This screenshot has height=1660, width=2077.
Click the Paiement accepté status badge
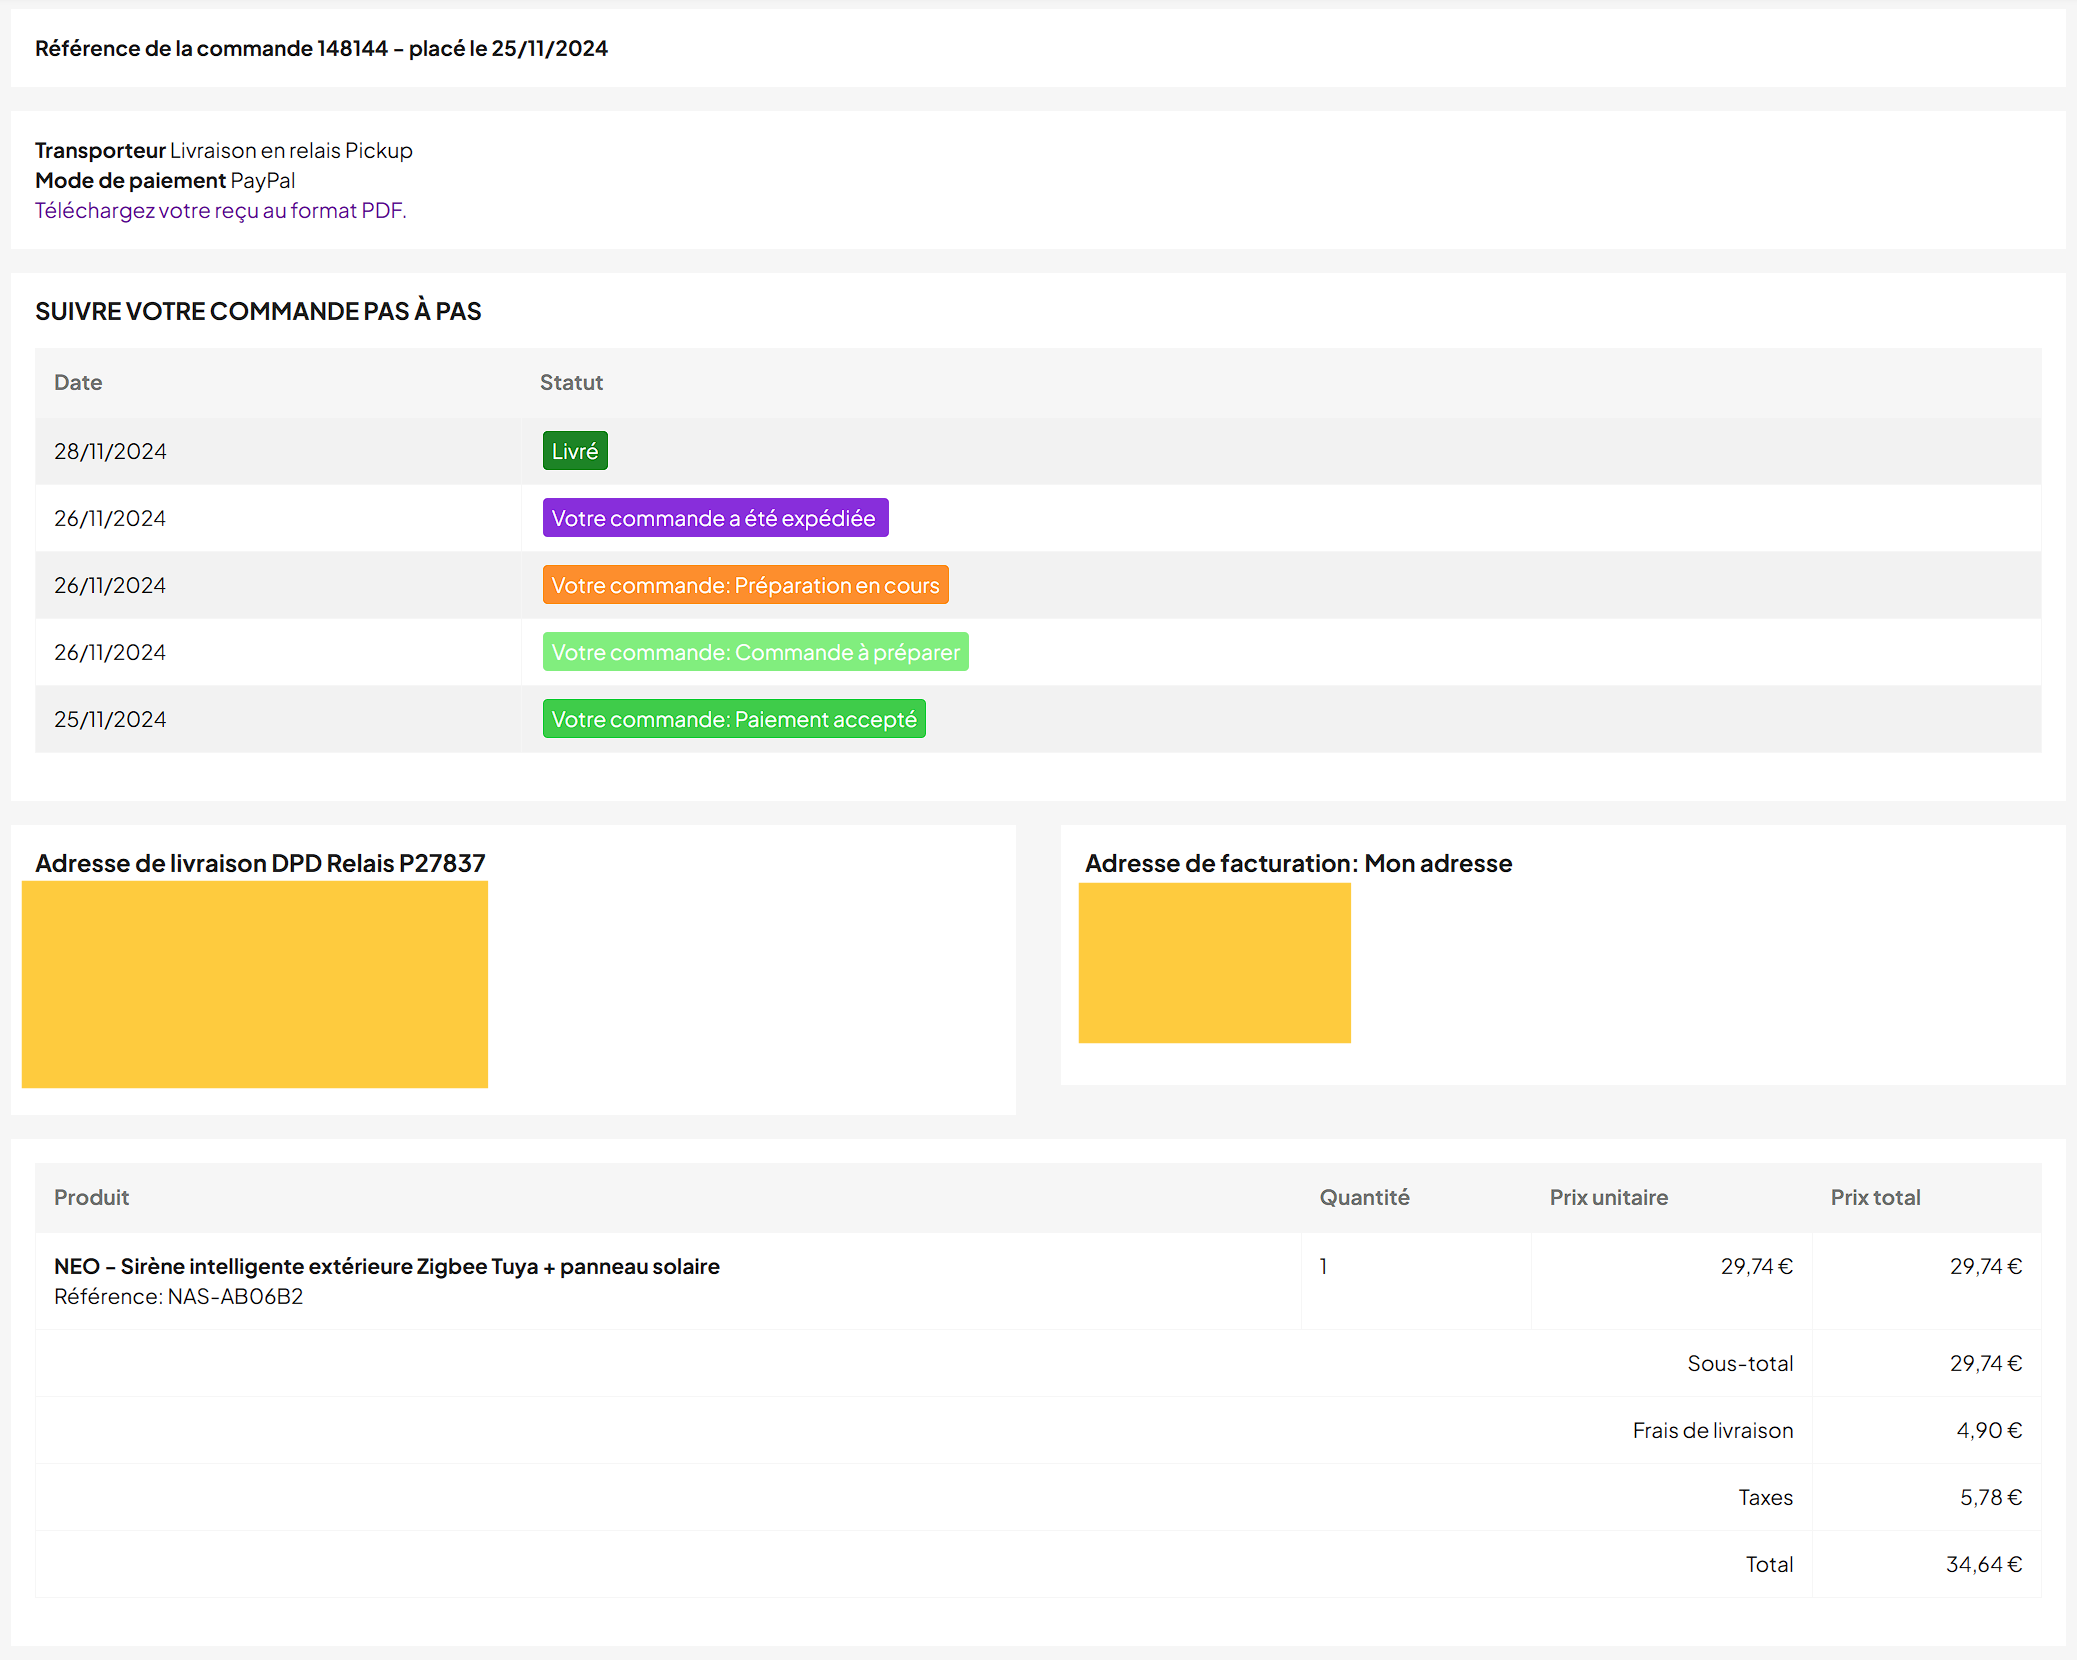733,719
